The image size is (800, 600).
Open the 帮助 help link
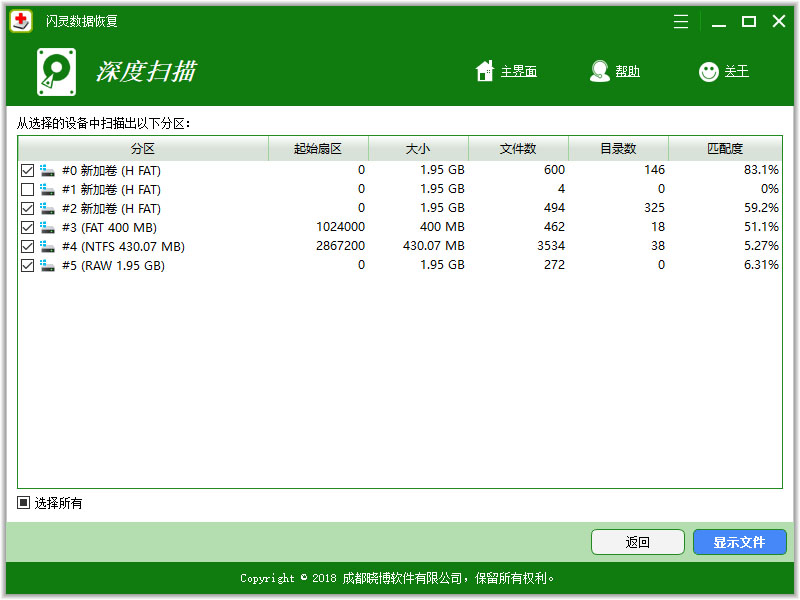pos(628,71)
